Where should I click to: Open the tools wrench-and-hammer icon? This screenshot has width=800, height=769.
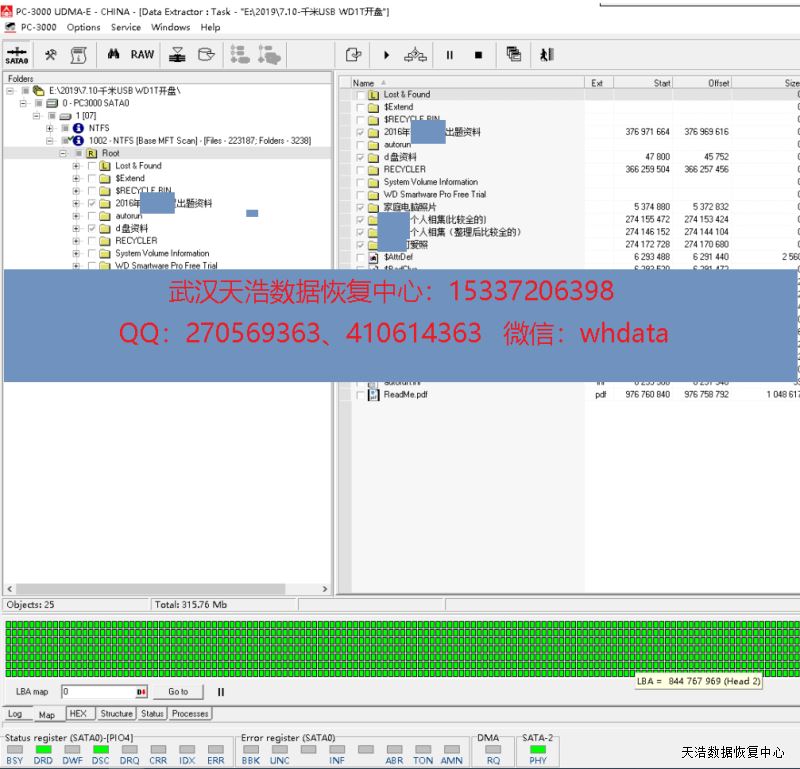point(50,54)
